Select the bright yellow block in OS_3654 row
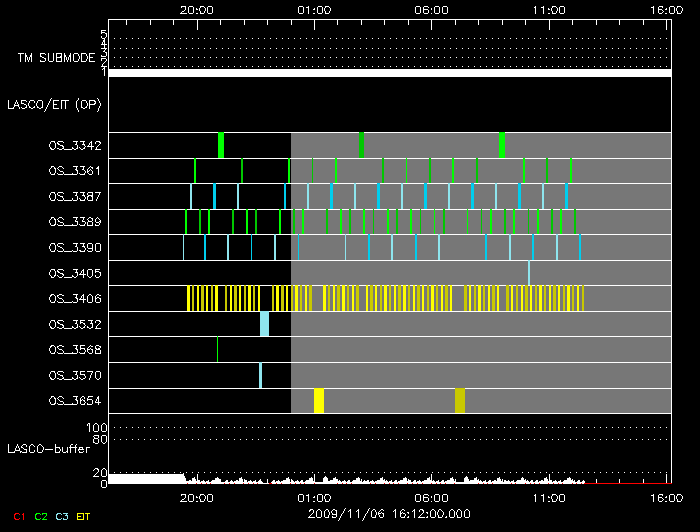 coord(319,400)
